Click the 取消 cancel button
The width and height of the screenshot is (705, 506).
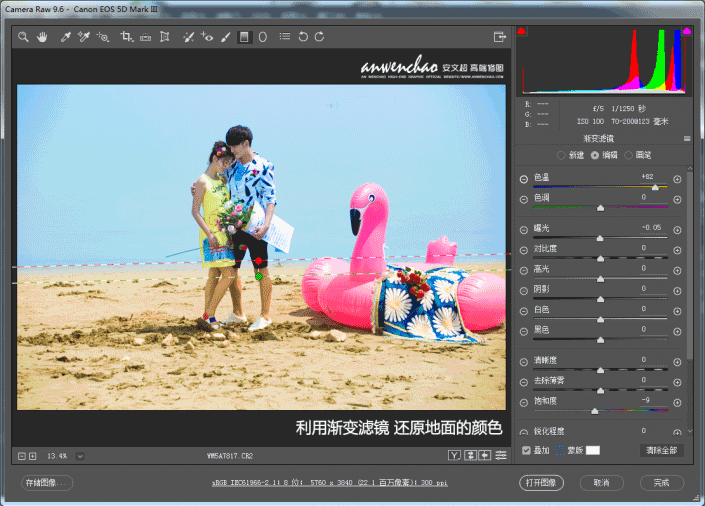click(602, 483)
